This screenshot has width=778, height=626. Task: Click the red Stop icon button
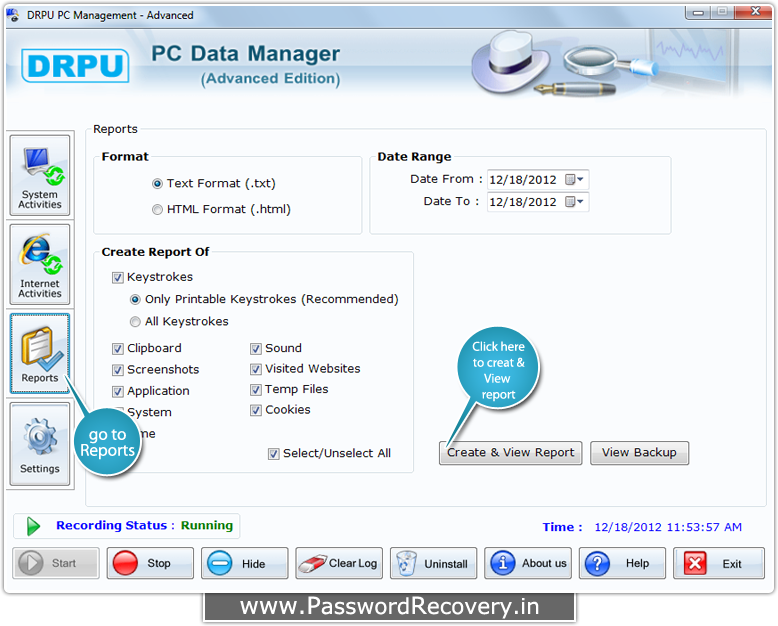pyautogui.click(x=150, y=563)
